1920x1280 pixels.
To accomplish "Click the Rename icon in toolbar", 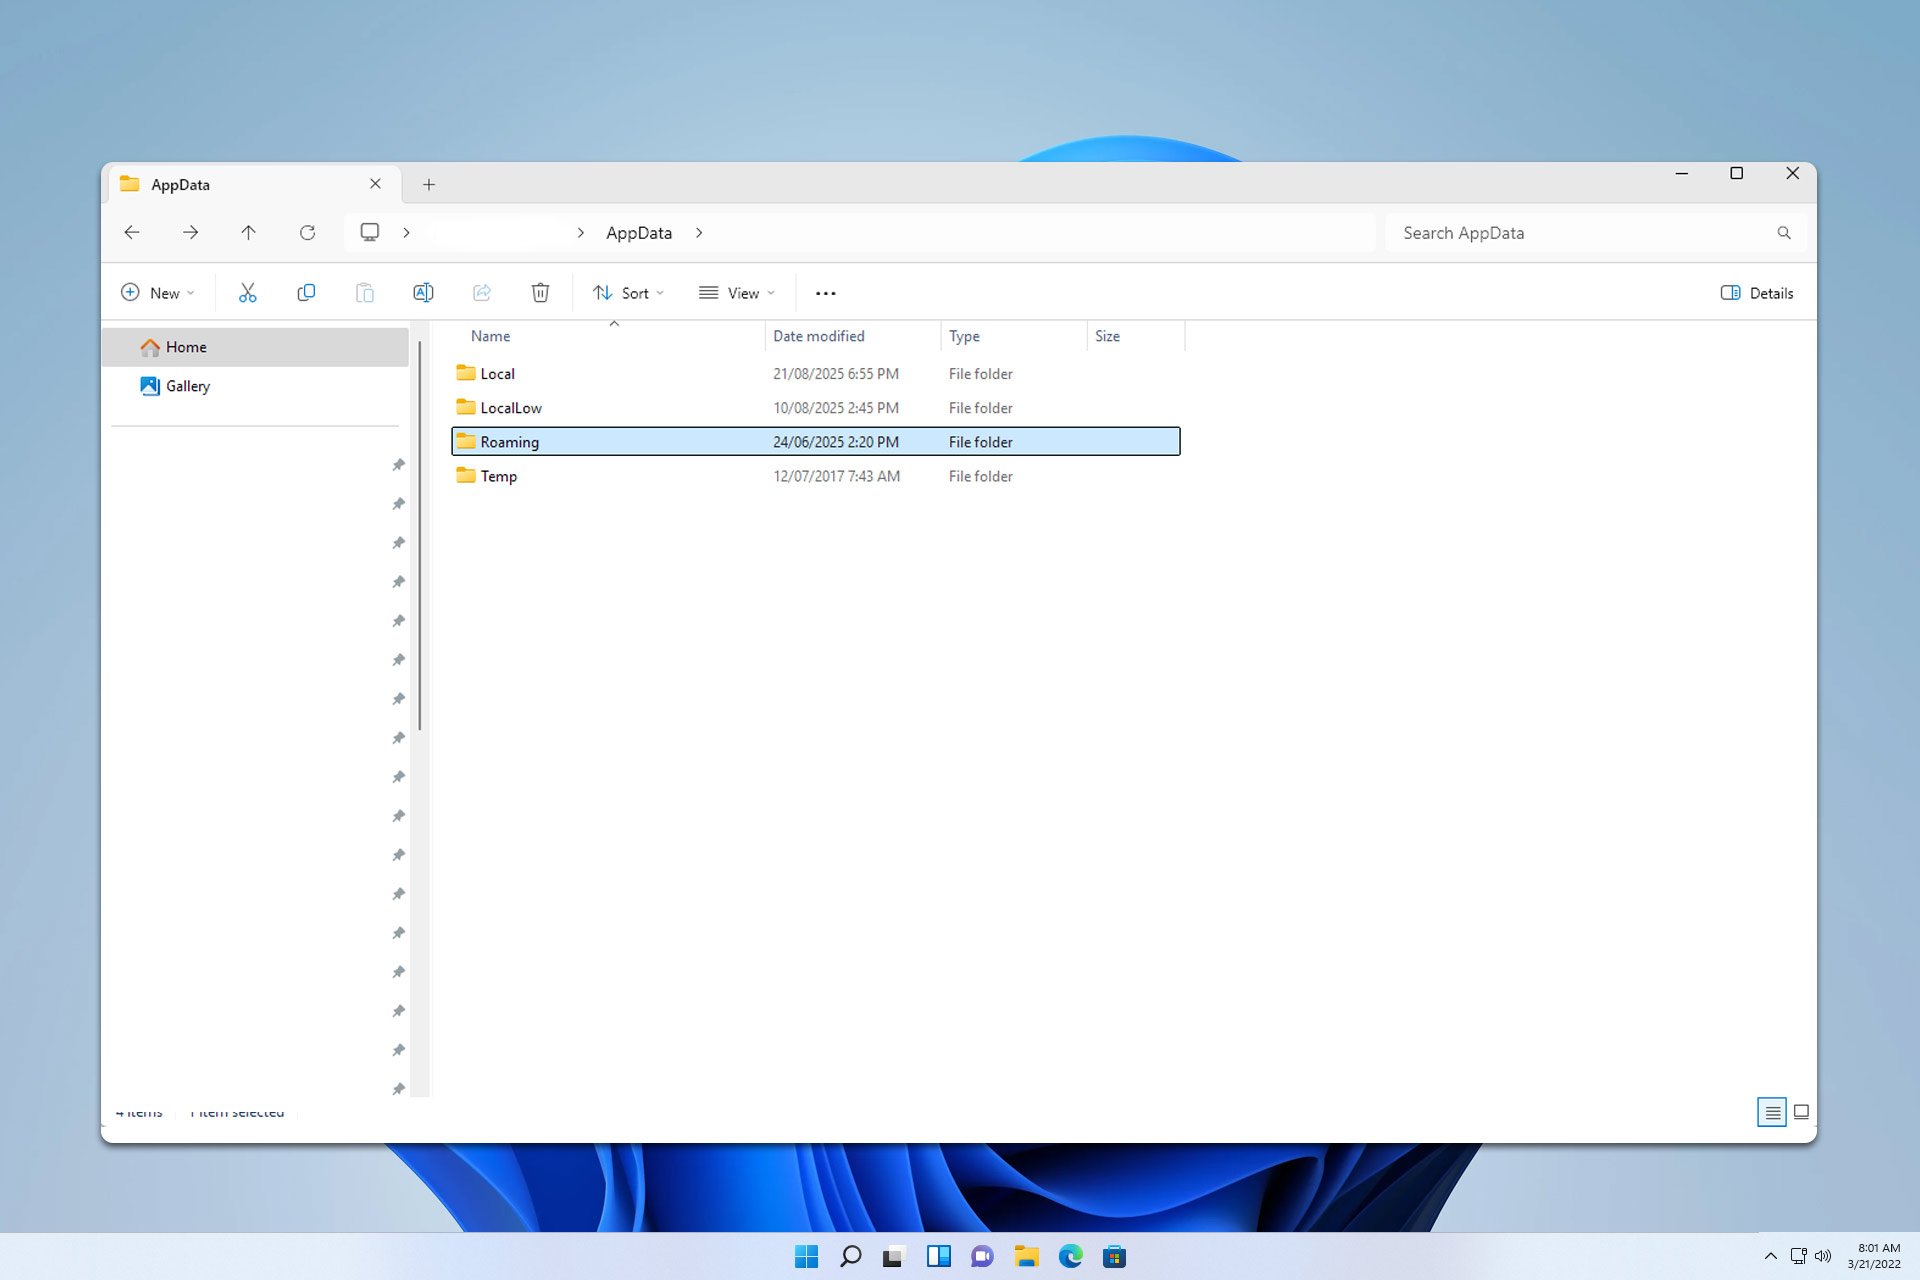I will [423, 293].
